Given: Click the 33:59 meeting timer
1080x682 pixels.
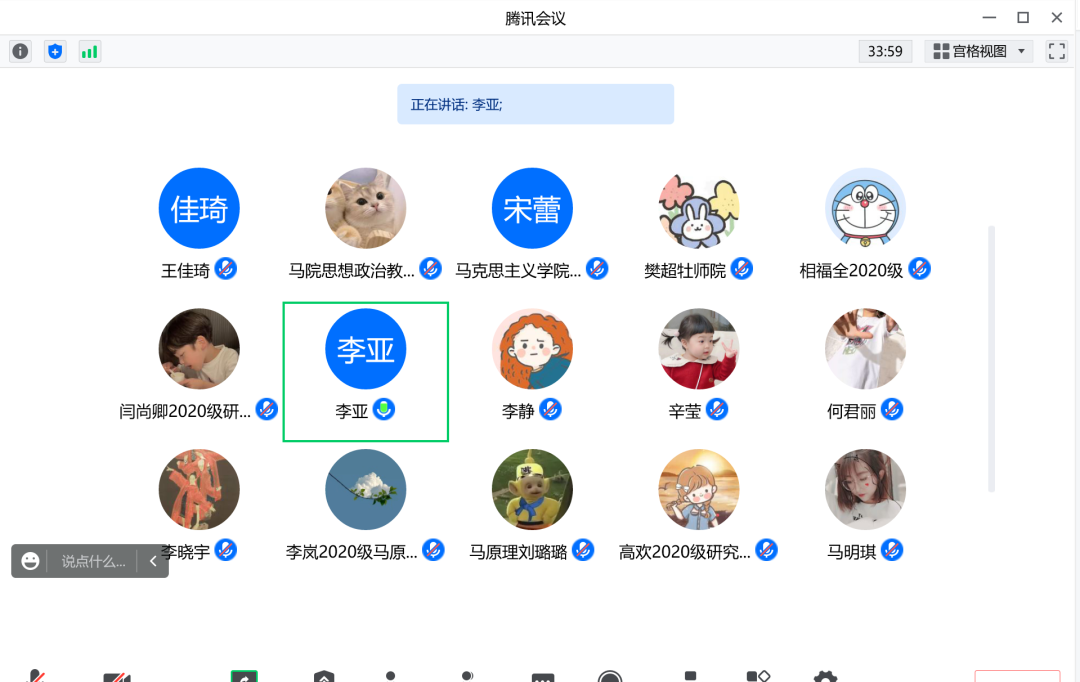Looking at the screenshot, I should (885, 52).
